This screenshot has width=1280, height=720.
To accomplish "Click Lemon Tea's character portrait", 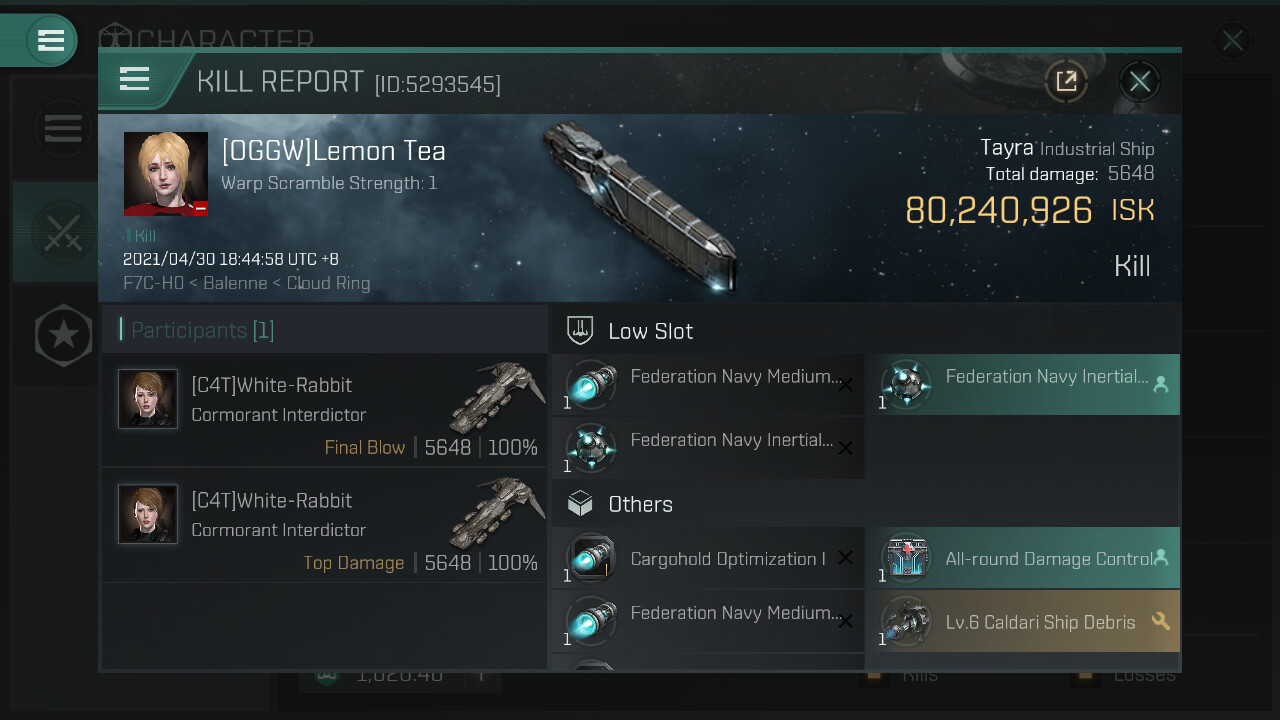I will (x=166, y=174).
